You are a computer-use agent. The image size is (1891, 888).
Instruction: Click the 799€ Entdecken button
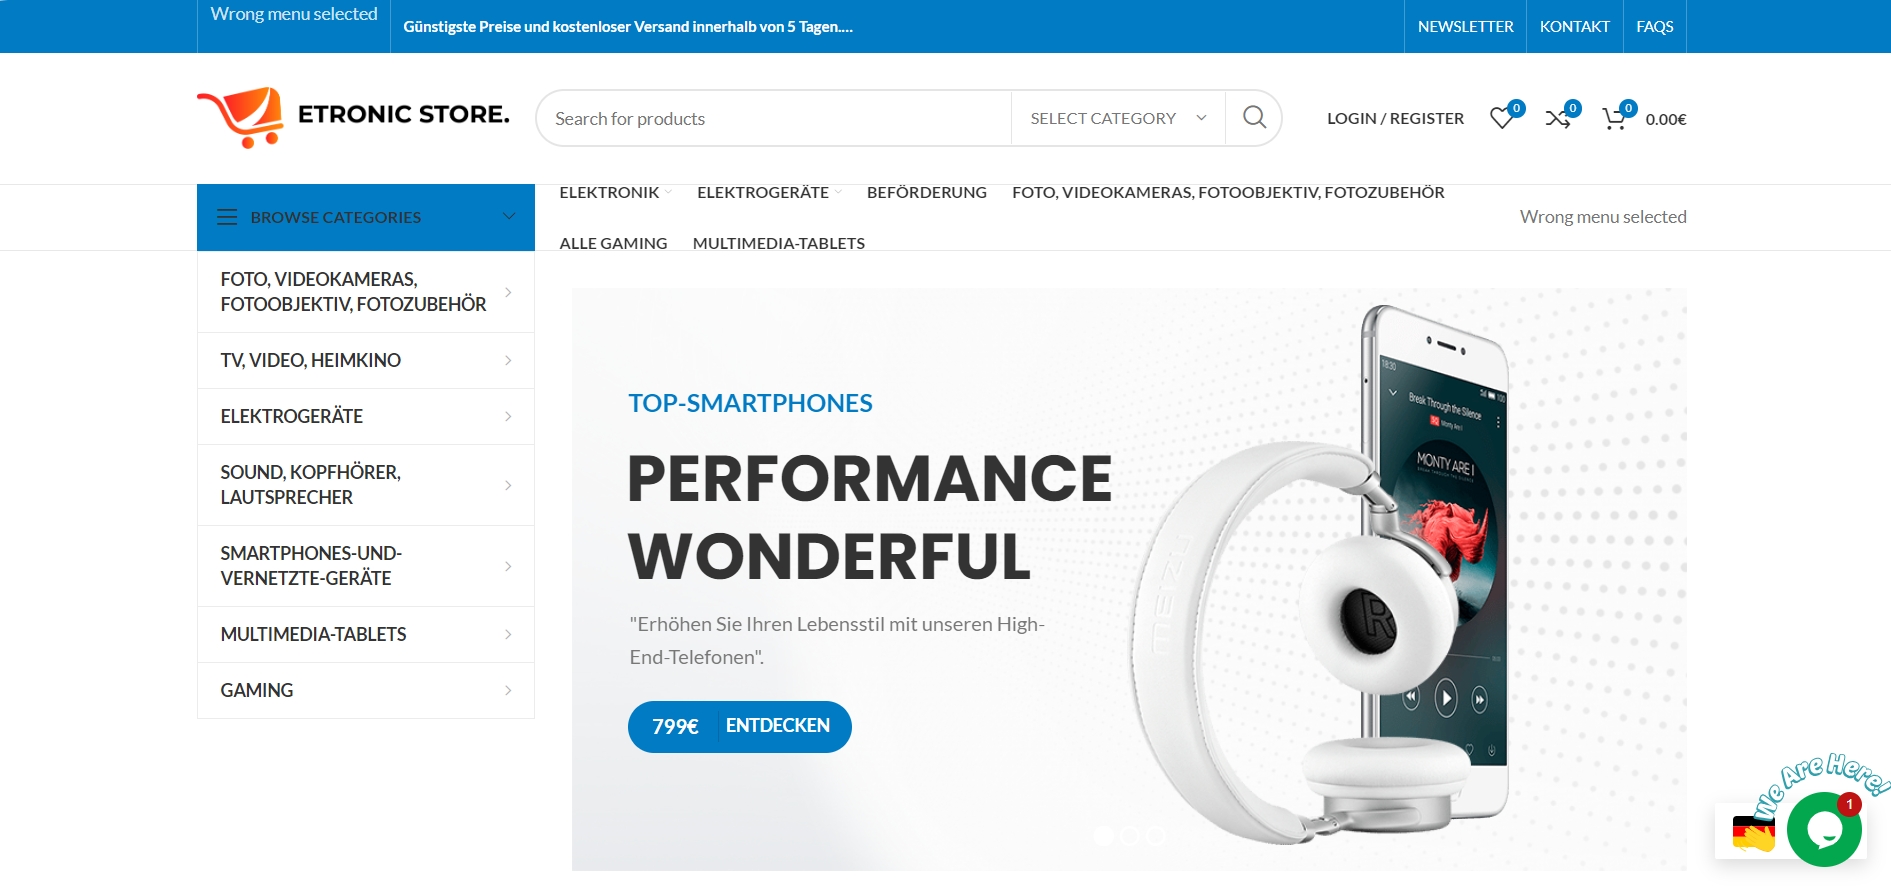pos(739,726)
